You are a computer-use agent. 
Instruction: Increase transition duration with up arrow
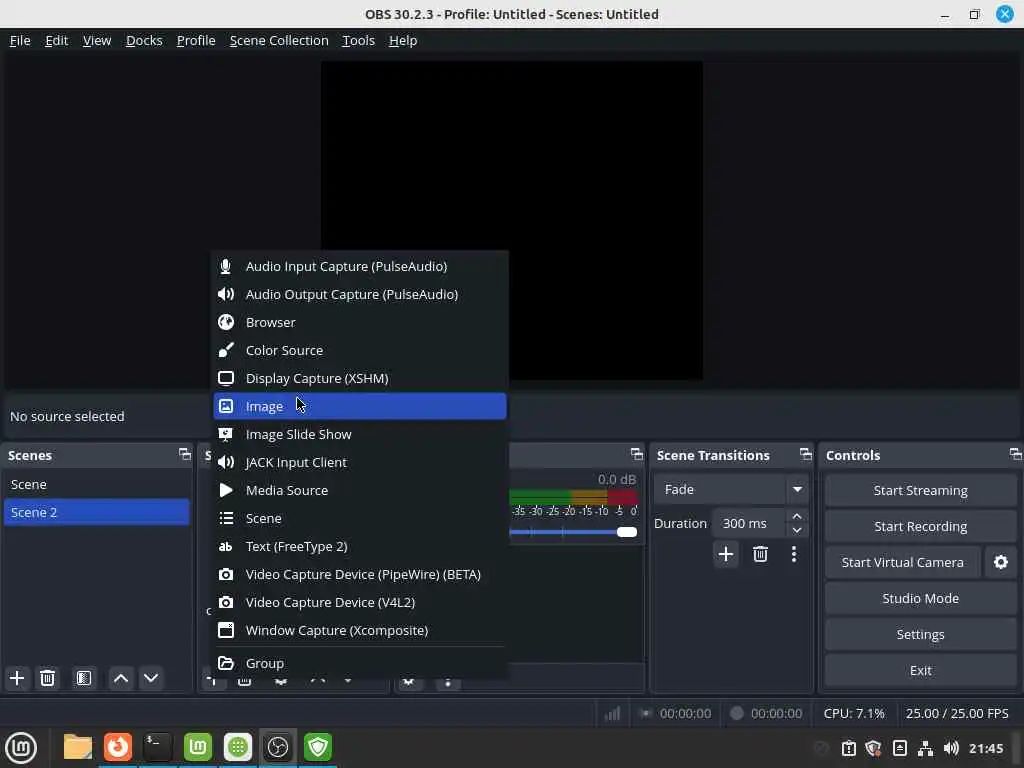point(797,517)
